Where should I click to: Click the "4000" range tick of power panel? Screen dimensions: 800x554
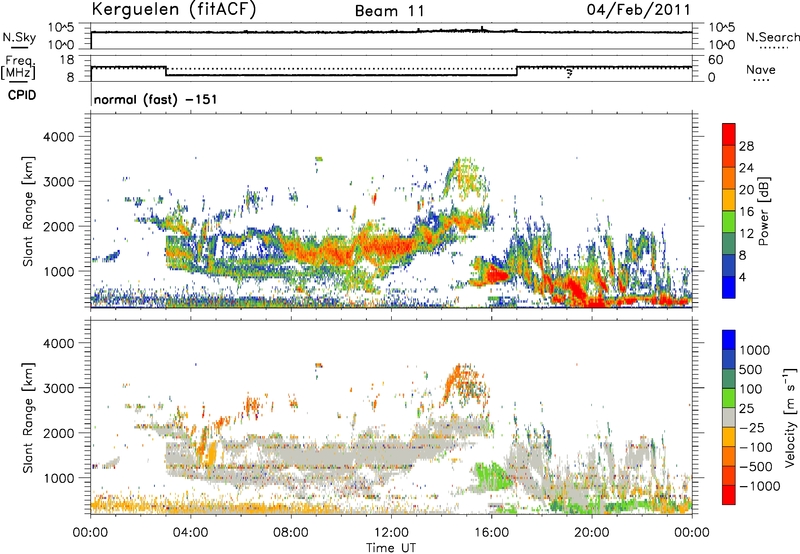coord(59,137)
